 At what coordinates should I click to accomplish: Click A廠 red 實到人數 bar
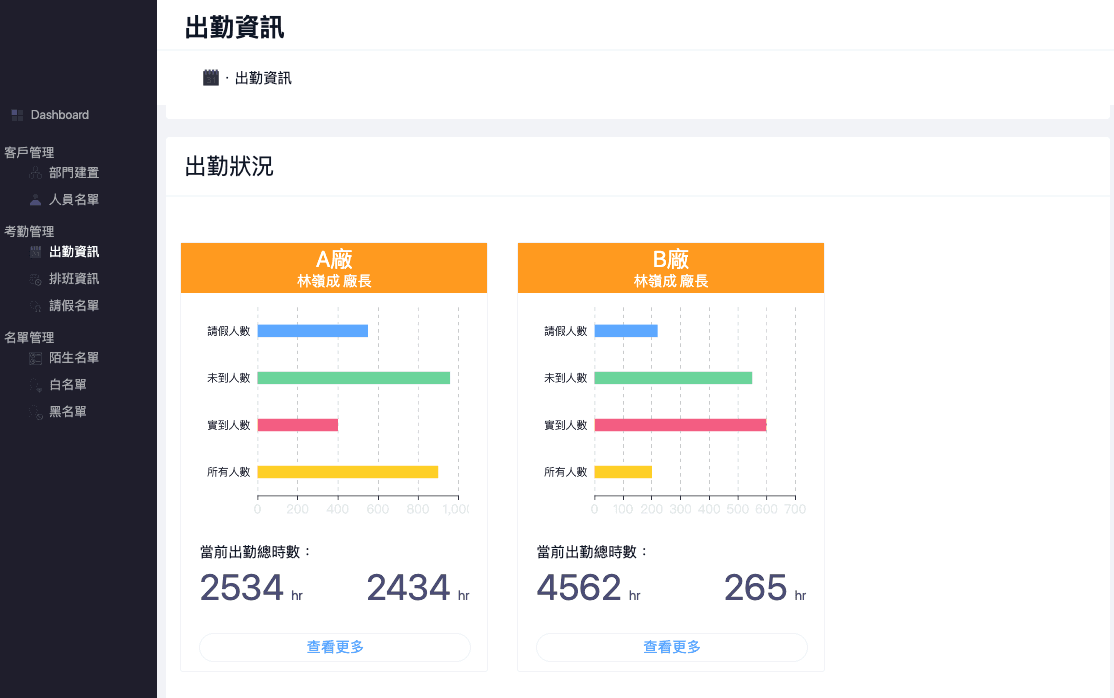pos(298,425)
